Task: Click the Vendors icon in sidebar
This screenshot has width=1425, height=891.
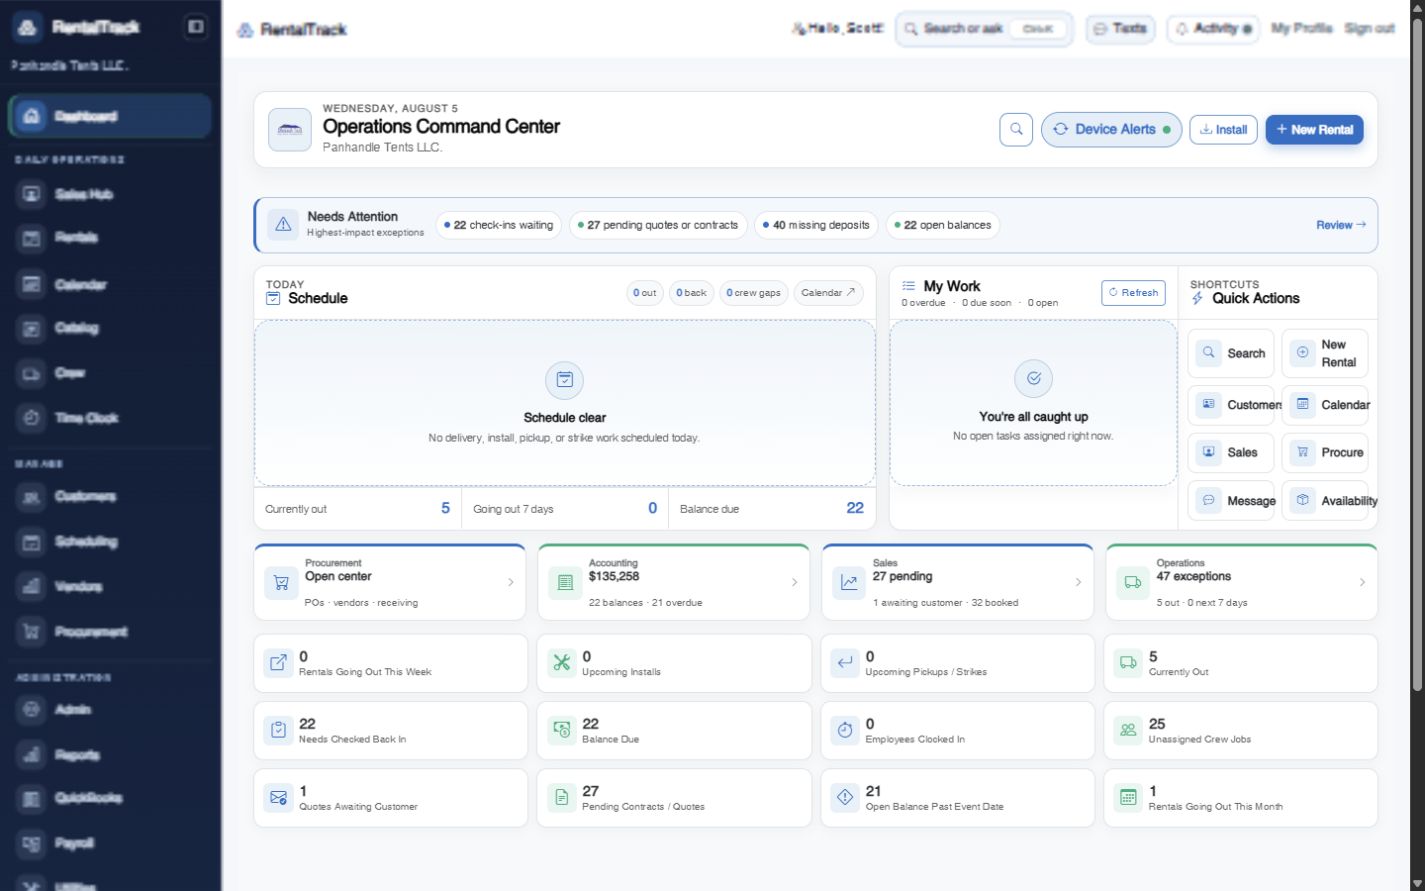Action: point(32,586)
